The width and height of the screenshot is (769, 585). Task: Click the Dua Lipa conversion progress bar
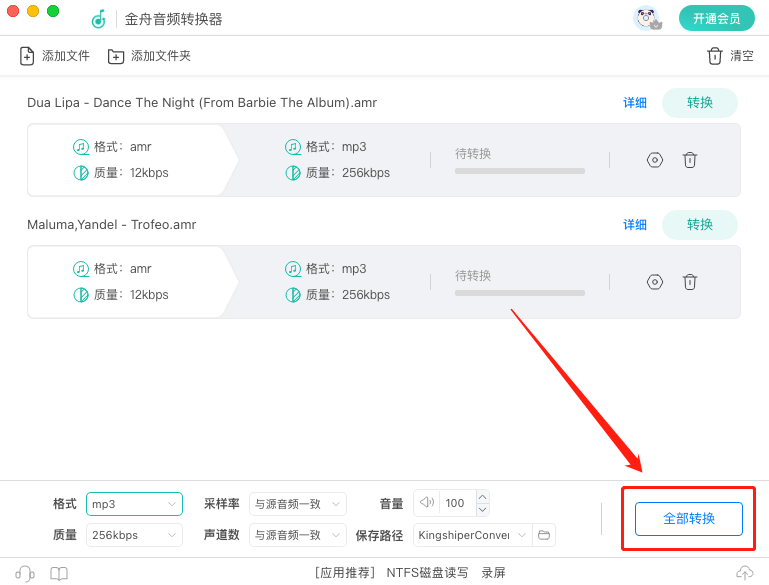click(520, 171)
